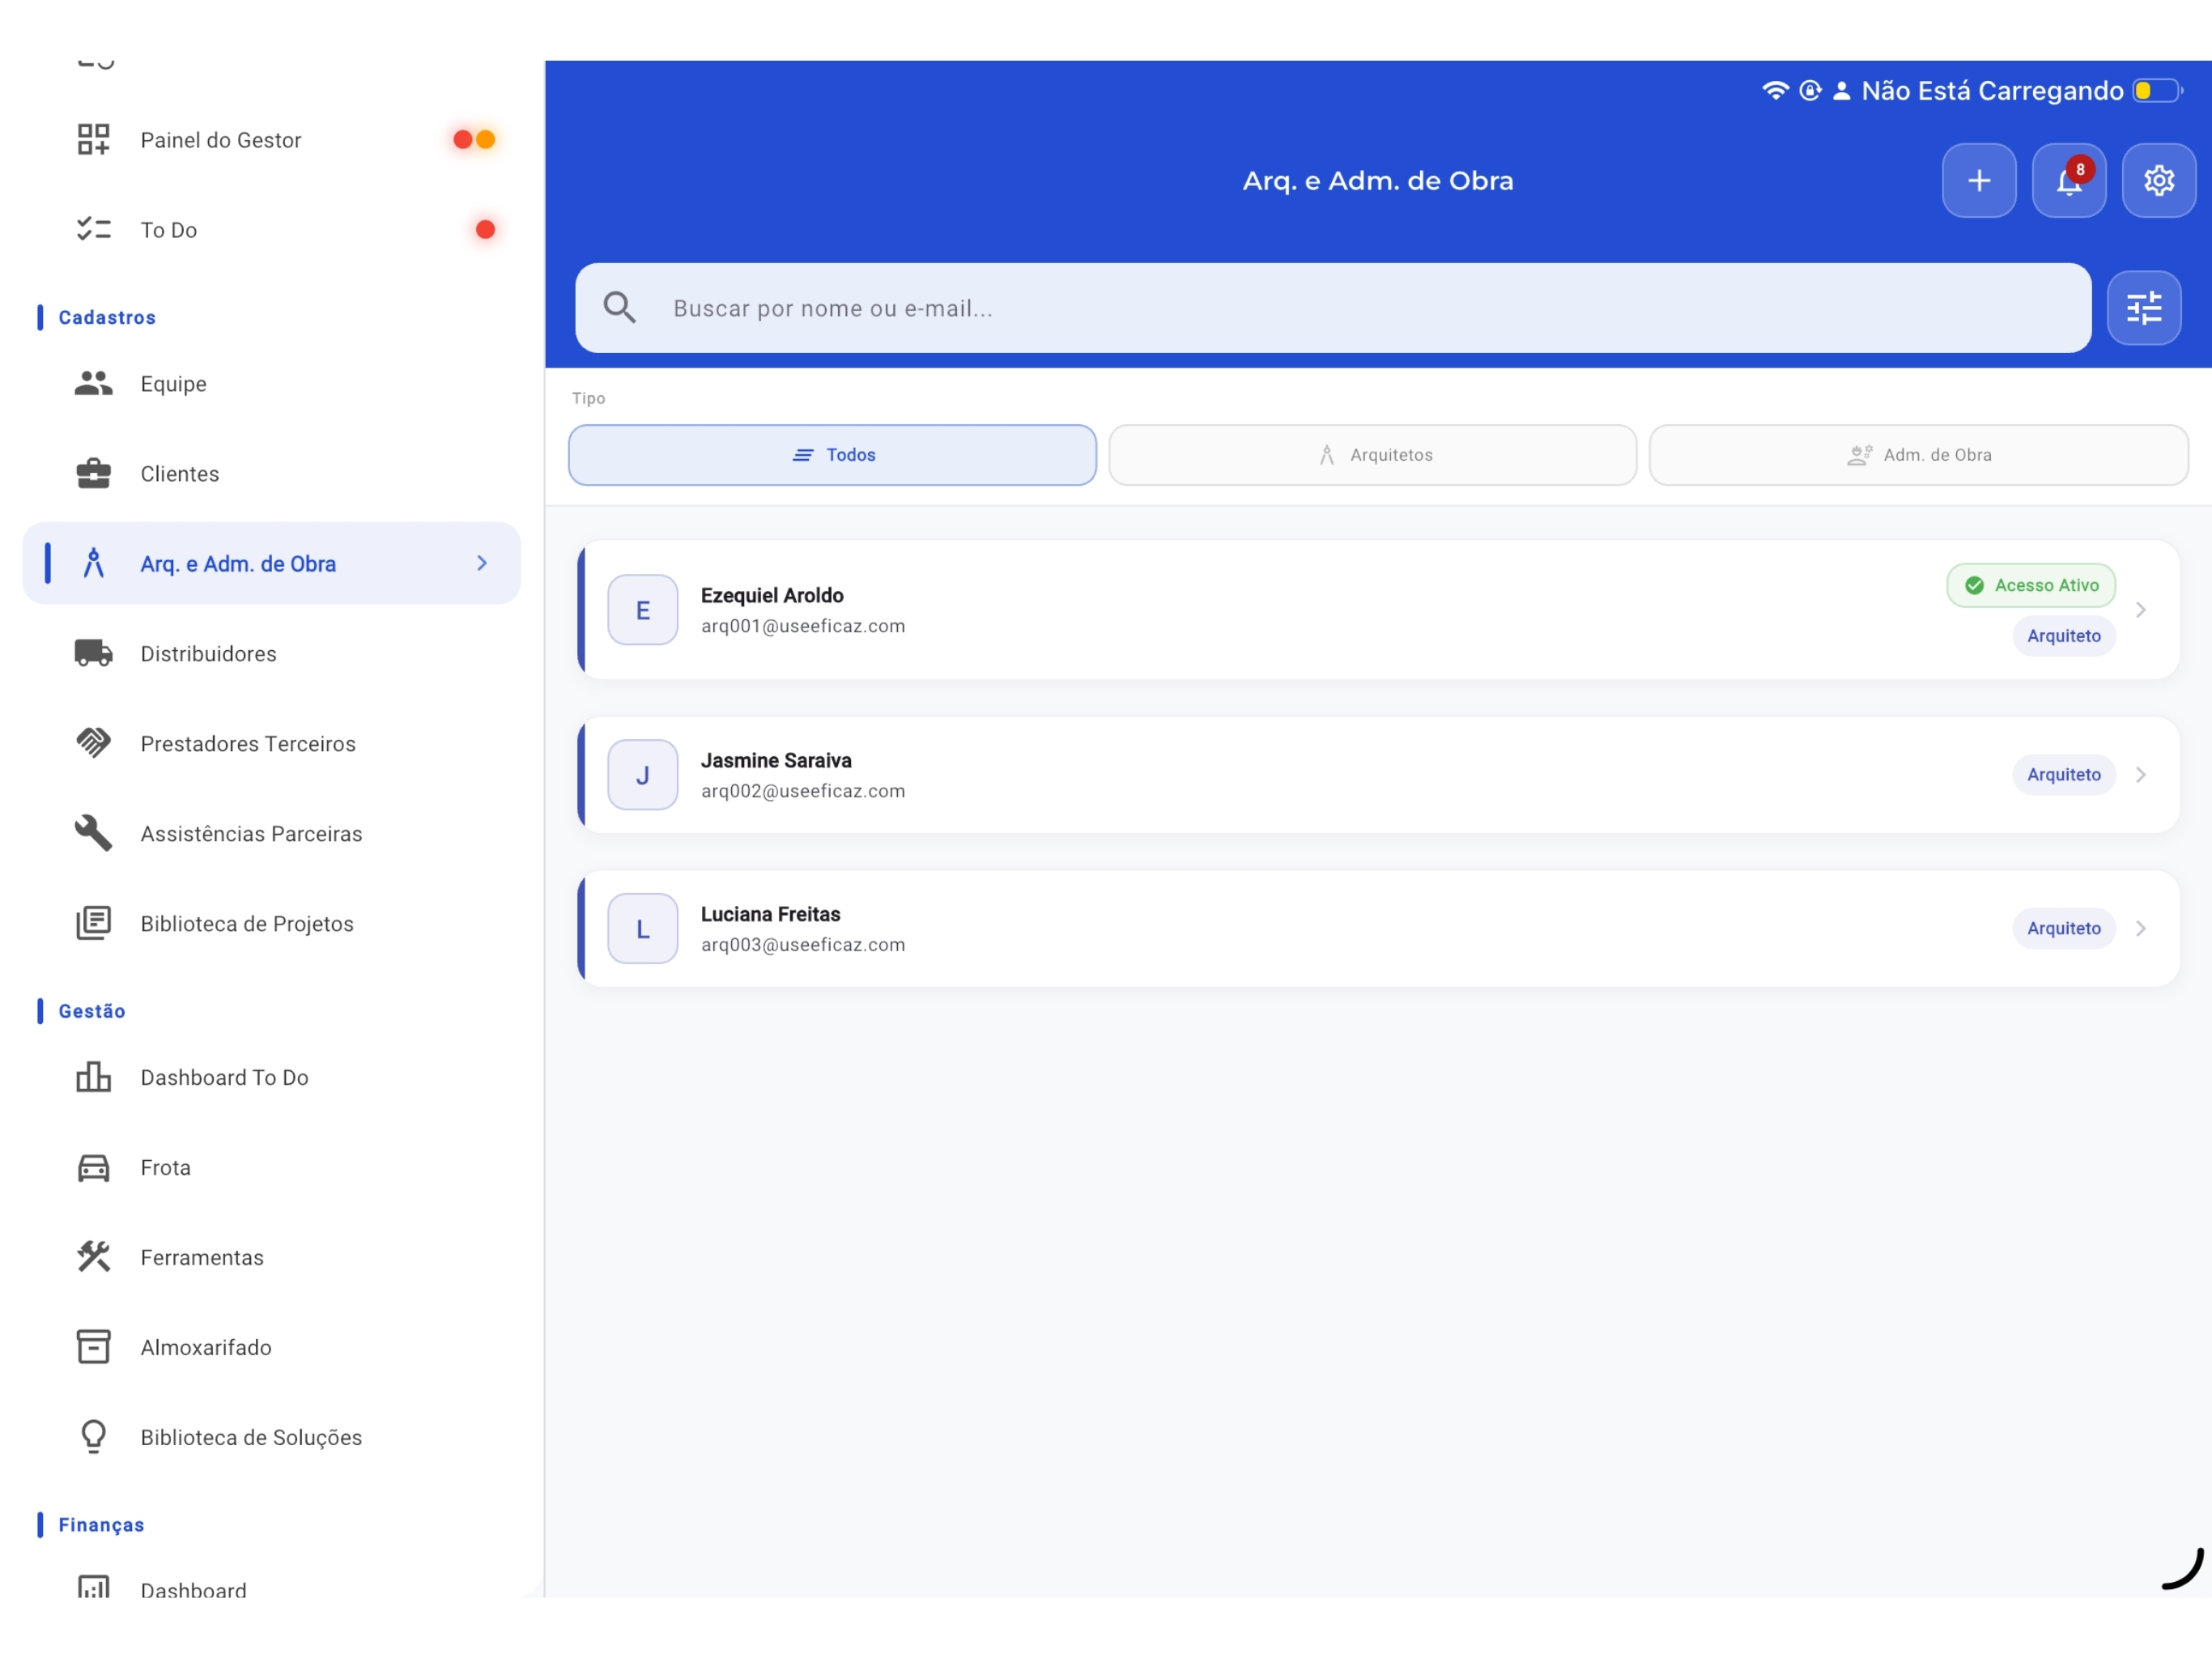This screenshot has height=1658, width=2212.
Task: Filter list by Arquitetos
Action: [1372, 455]
